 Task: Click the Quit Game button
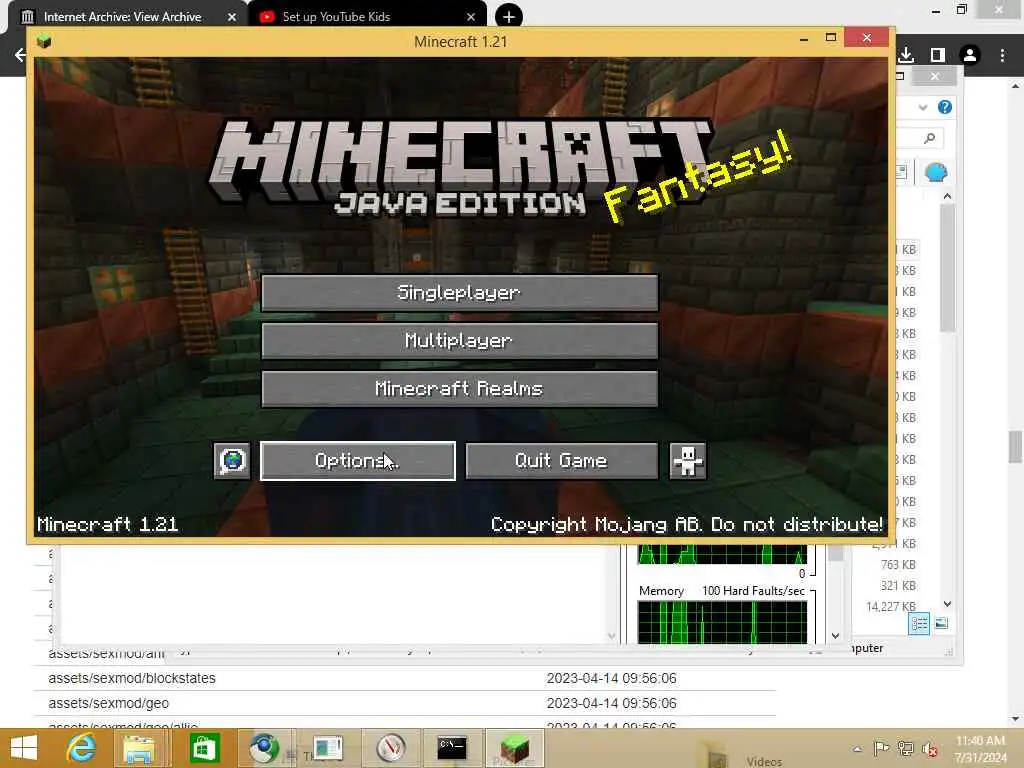coord(561,460)
